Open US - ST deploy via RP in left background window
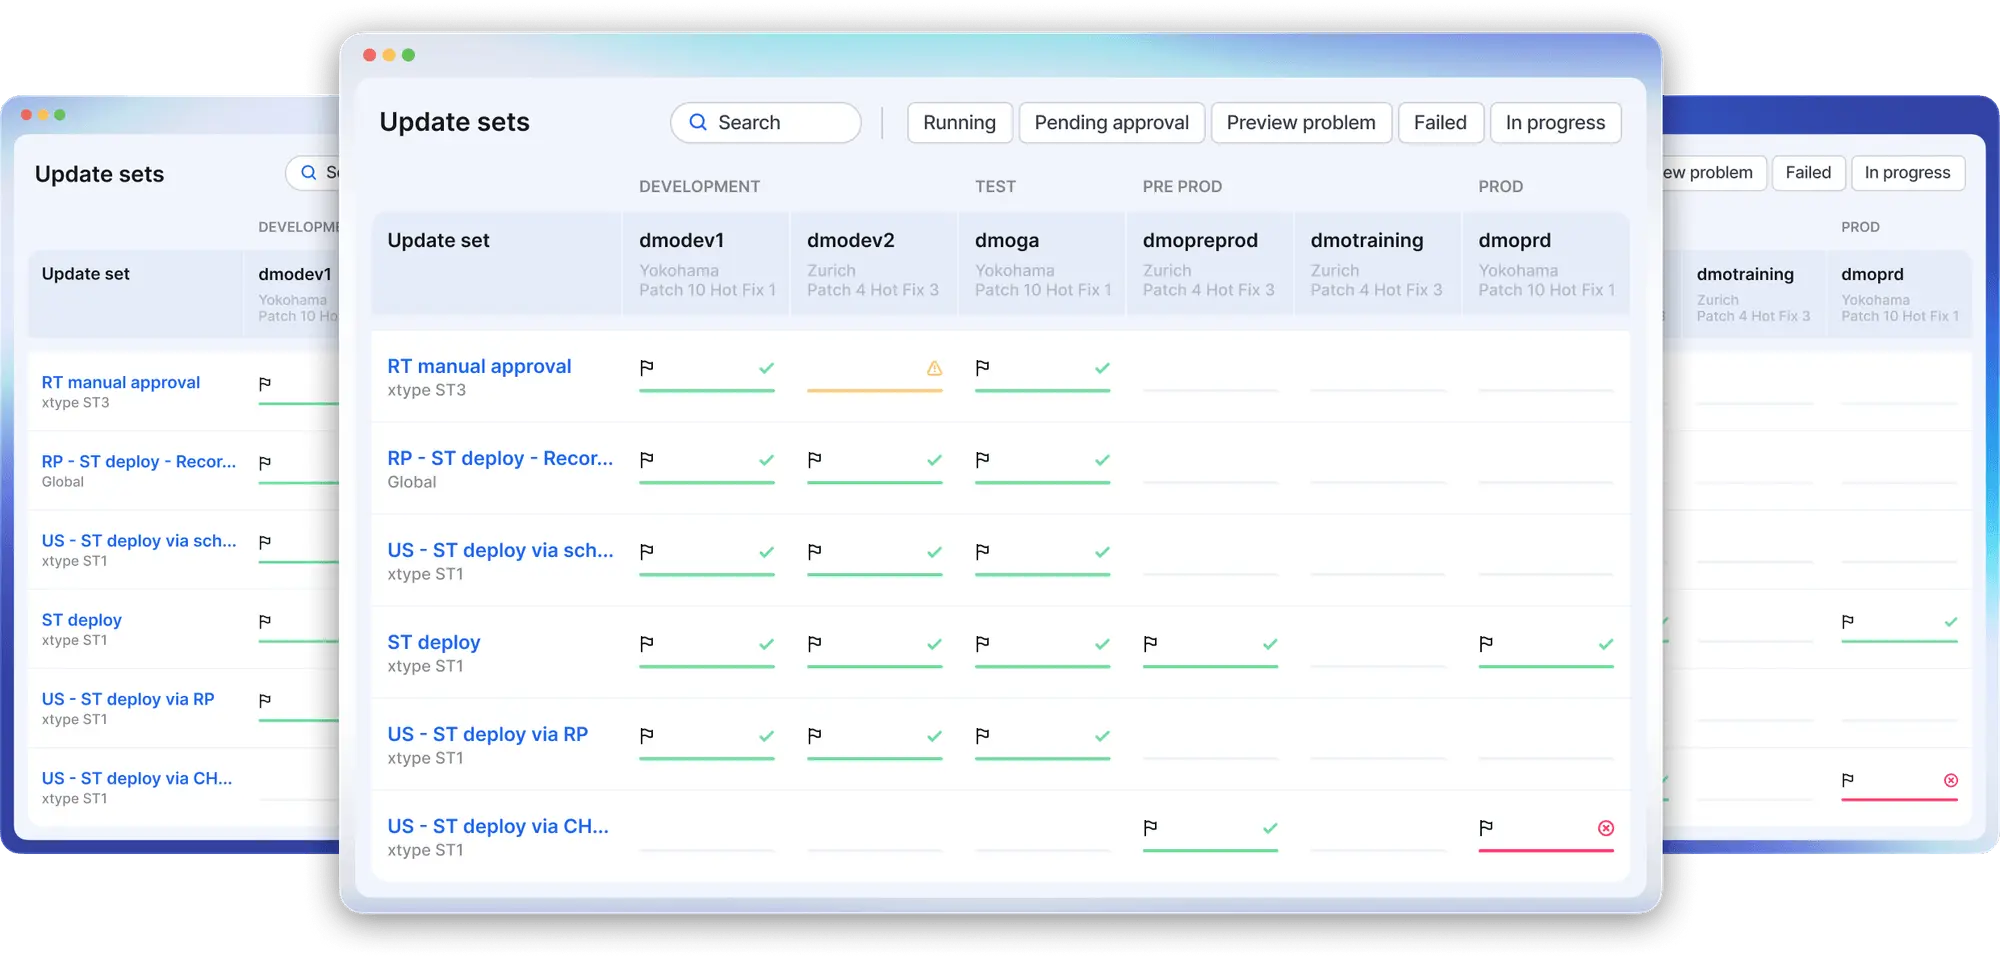This screenshot has height=959, width=2000. pyautogui.click(x=128, y=700)
